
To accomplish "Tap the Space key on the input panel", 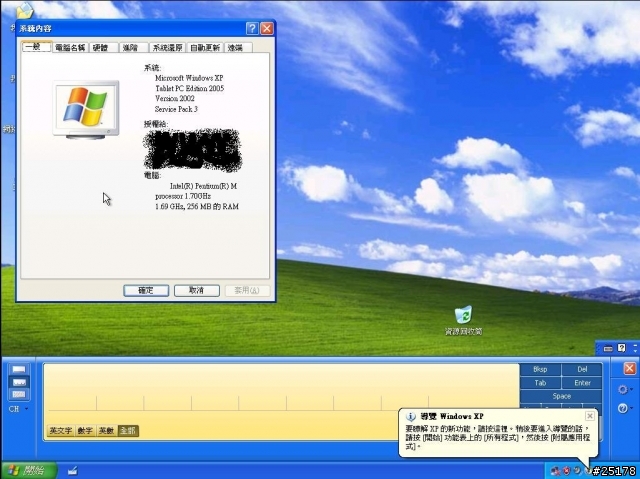I will coord(561,396).
